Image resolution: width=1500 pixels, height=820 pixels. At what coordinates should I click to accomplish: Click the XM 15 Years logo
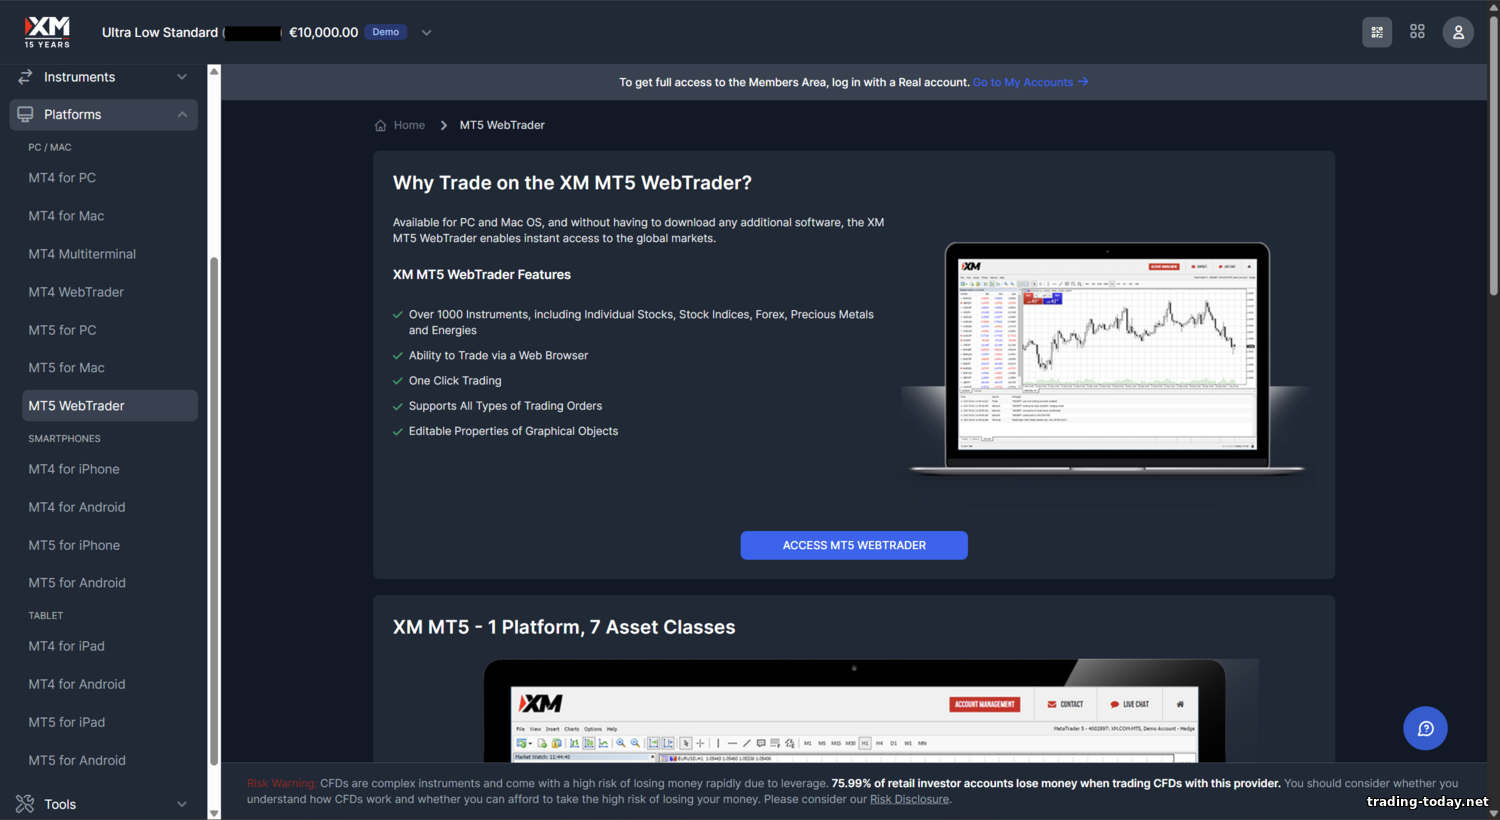click(x=47, y=32)
